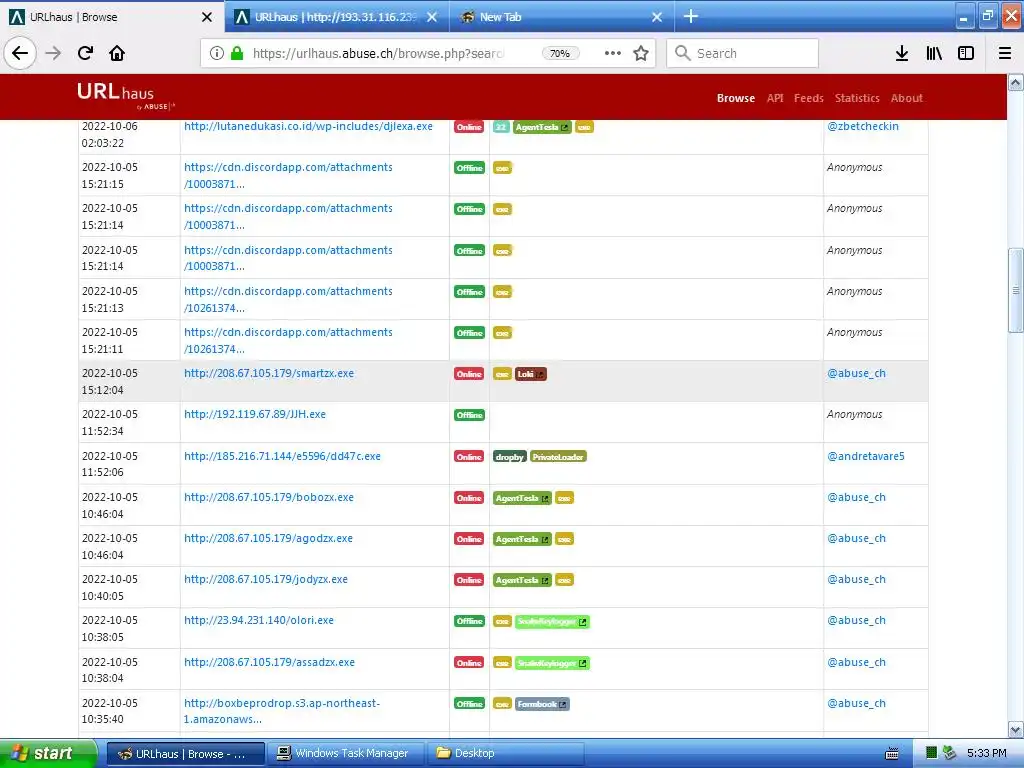
Task: Open the Statistics navigation item
Action: click(857, 98)
